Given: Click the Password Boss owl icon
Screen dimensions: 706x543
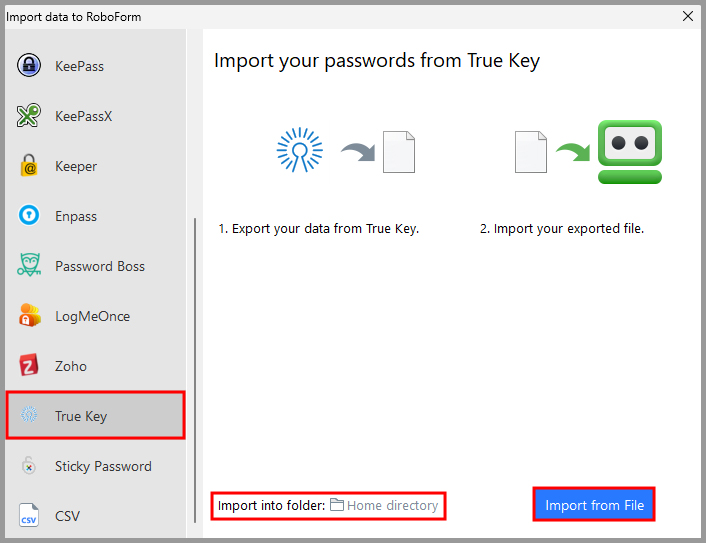Looking at the screenshot, I should pos(29,266).
